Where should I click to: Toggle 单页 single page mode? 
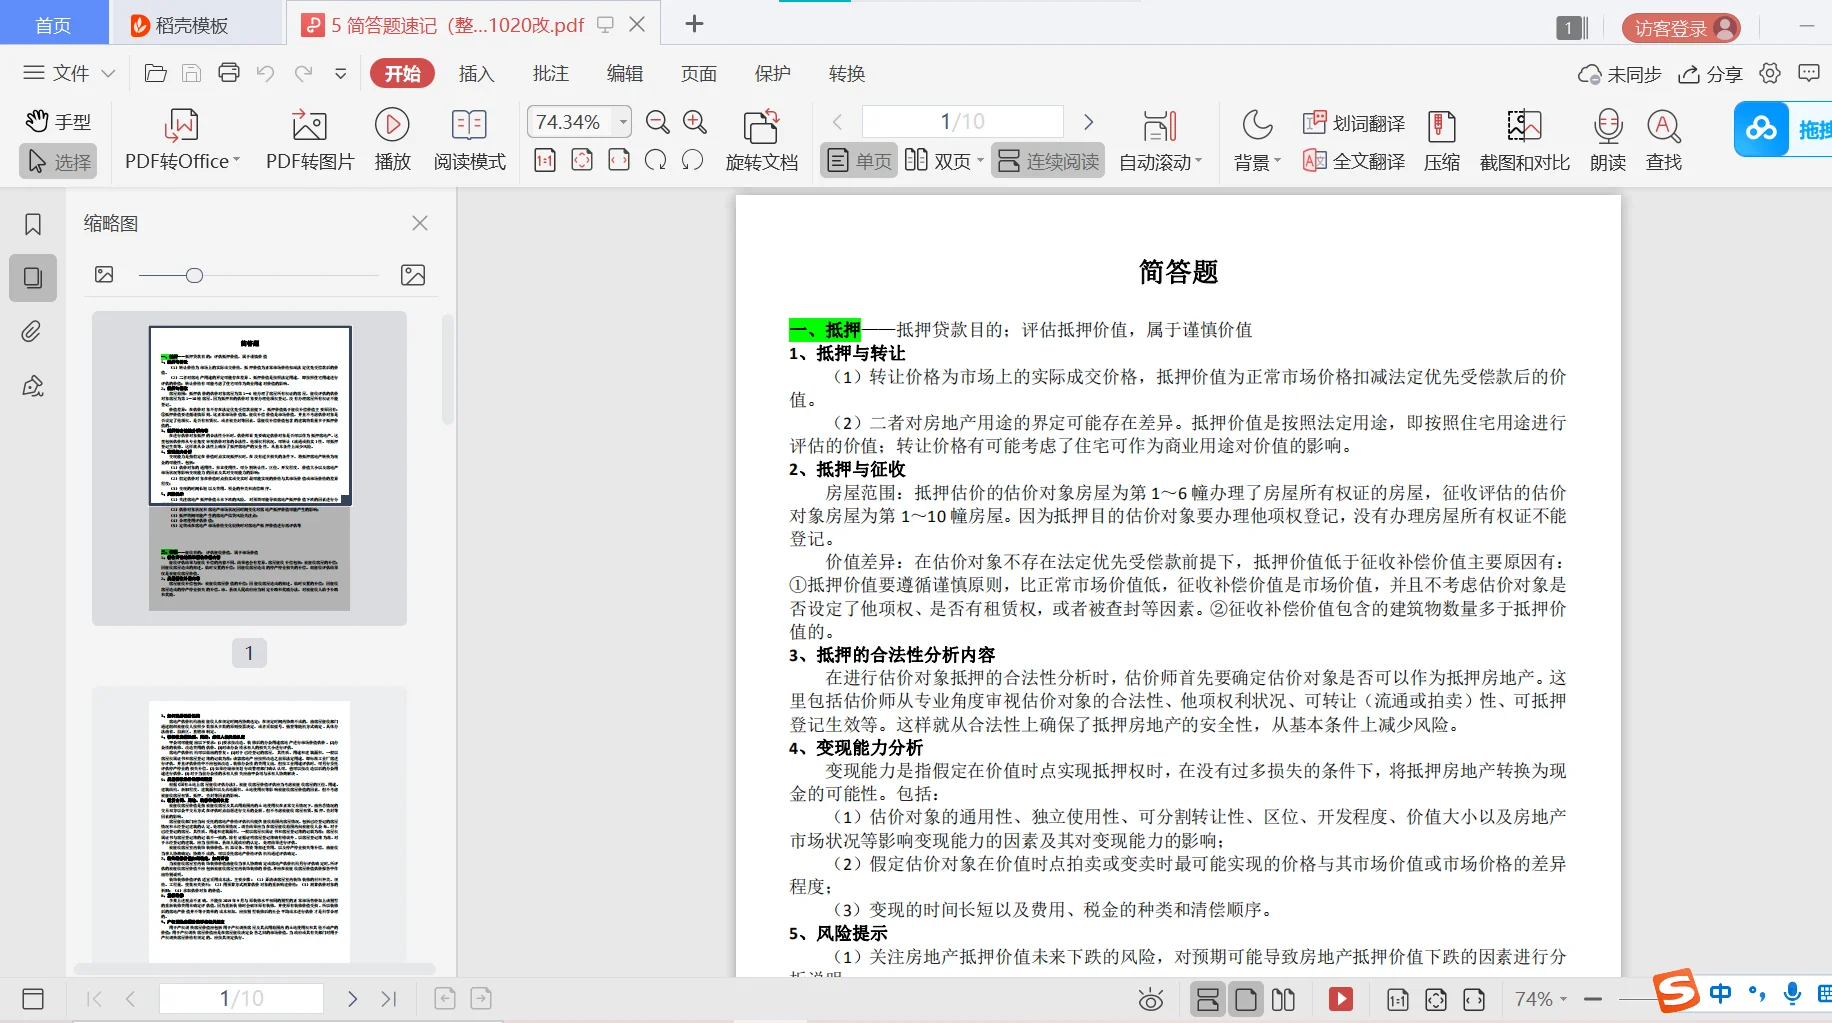coord(857,160)
